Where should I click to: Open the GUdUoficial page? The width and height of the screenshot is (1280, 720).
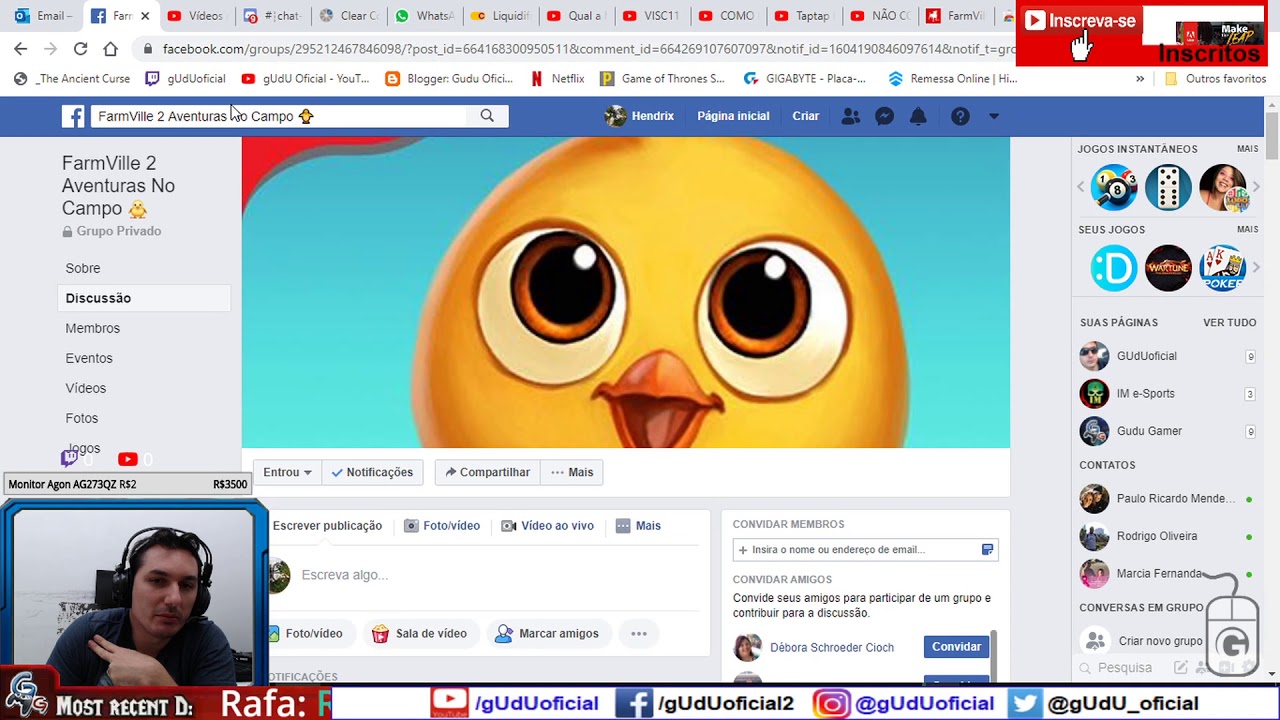click(x=1146, y=356)
